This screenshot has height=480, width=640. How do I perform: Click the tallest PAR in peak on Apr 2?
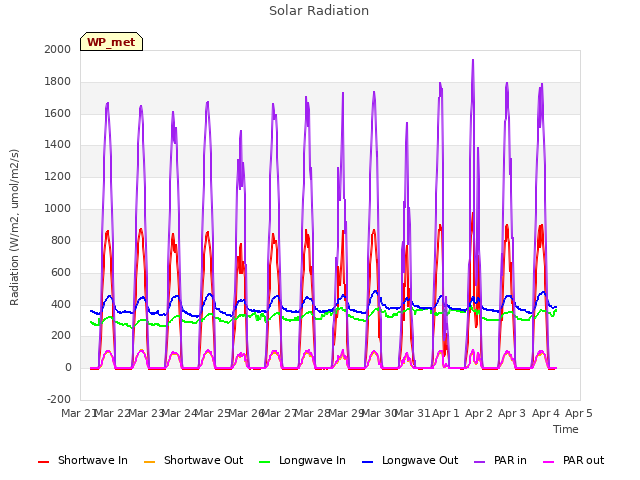473,61
